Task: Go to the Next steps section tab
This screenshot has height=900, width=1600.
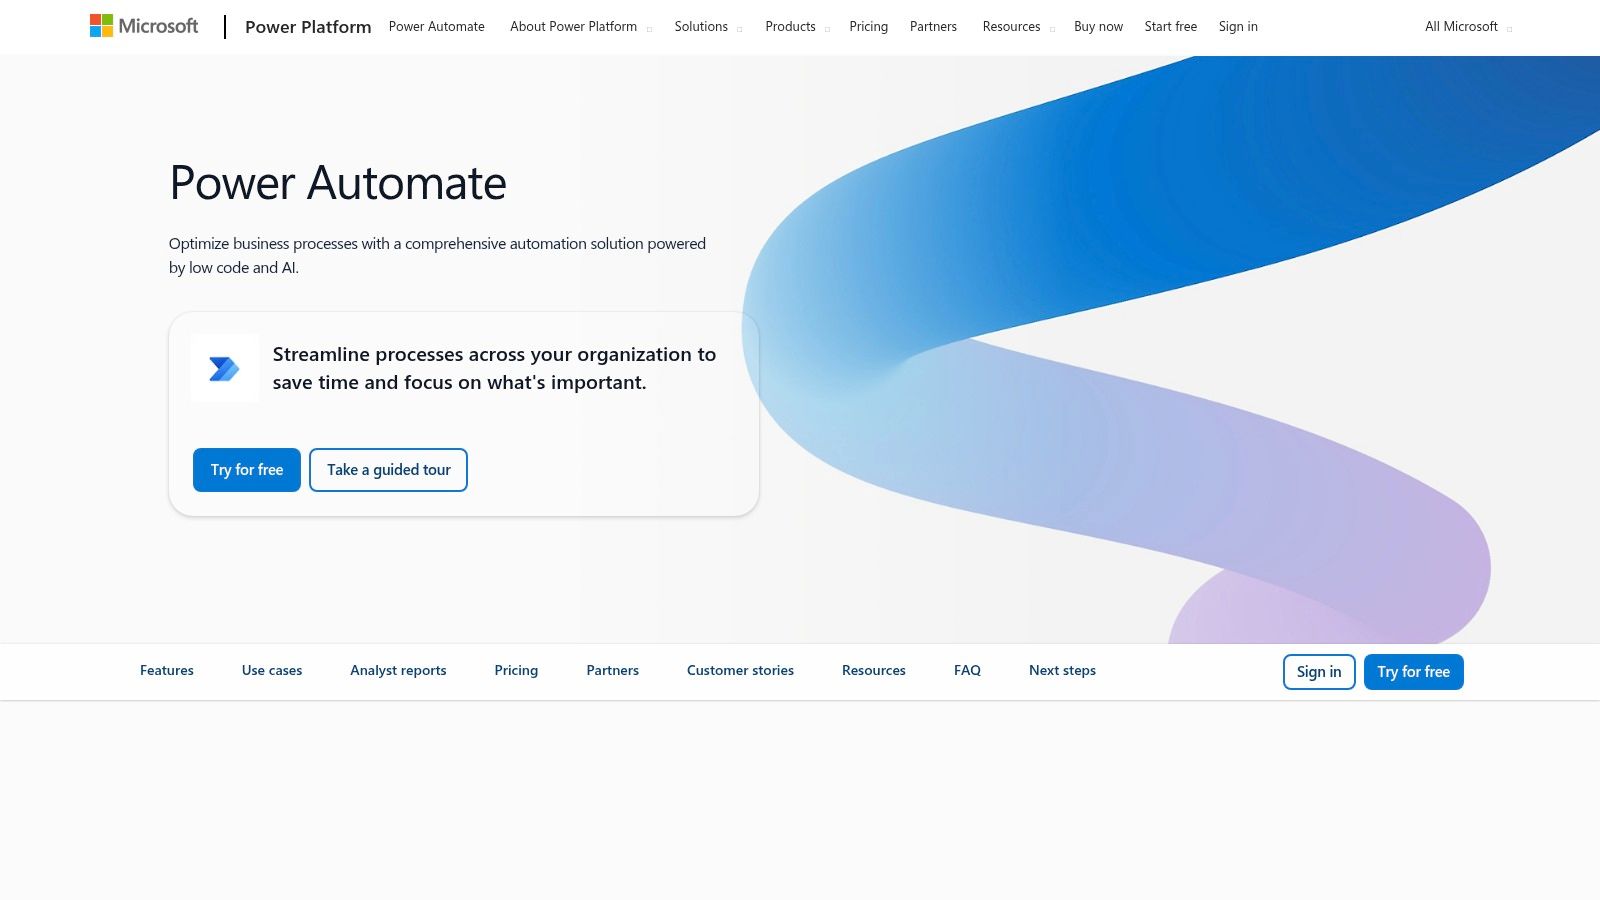Action: [x=1062, y=671]
